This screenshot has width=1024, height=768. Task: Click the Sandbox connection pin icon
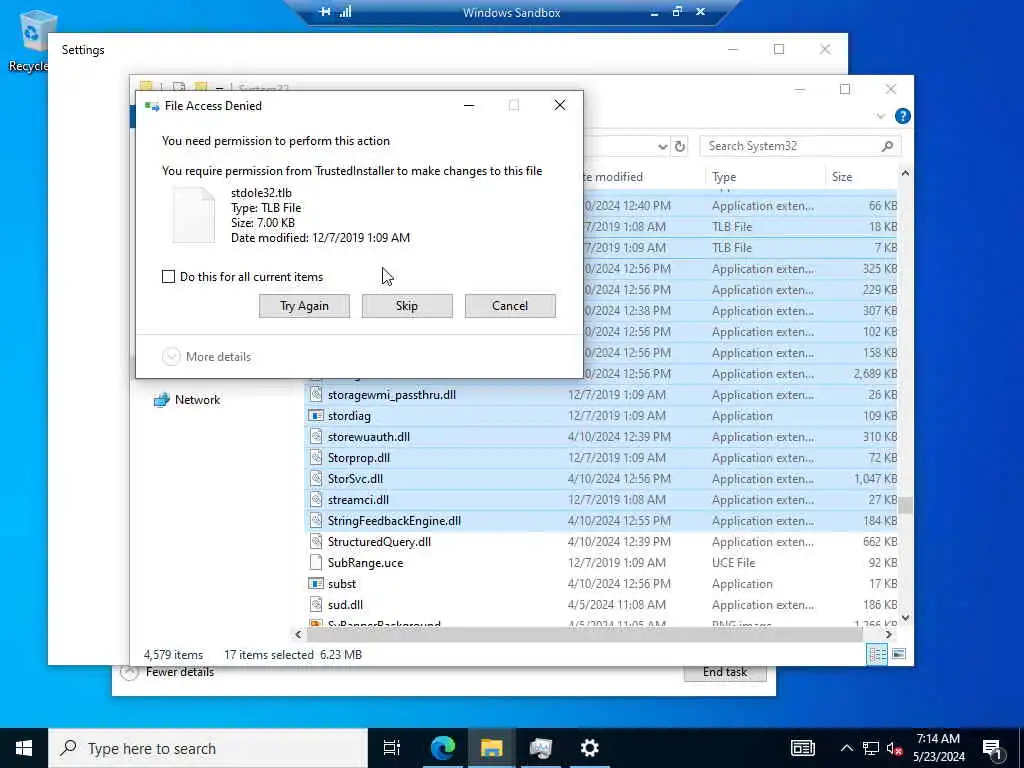point(325,12)
